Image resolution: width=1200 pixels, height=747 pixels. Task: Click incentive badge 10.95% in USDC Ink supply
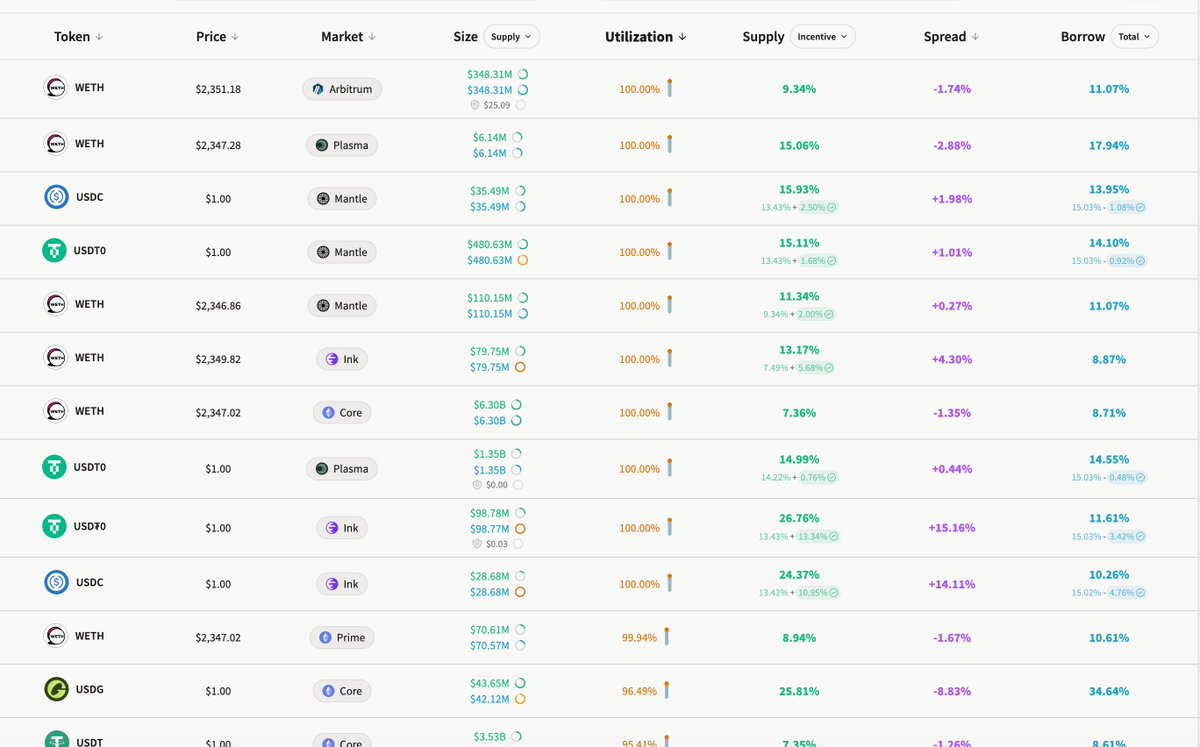tap(817, 592)
